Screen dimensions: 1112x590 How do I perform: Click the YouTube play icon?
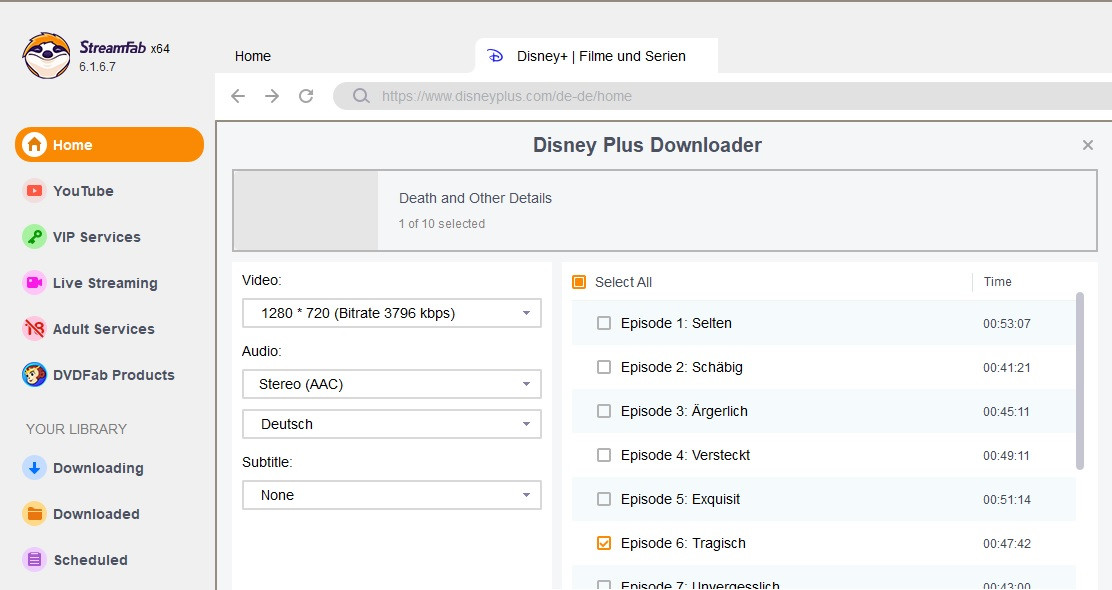[34, 191]
